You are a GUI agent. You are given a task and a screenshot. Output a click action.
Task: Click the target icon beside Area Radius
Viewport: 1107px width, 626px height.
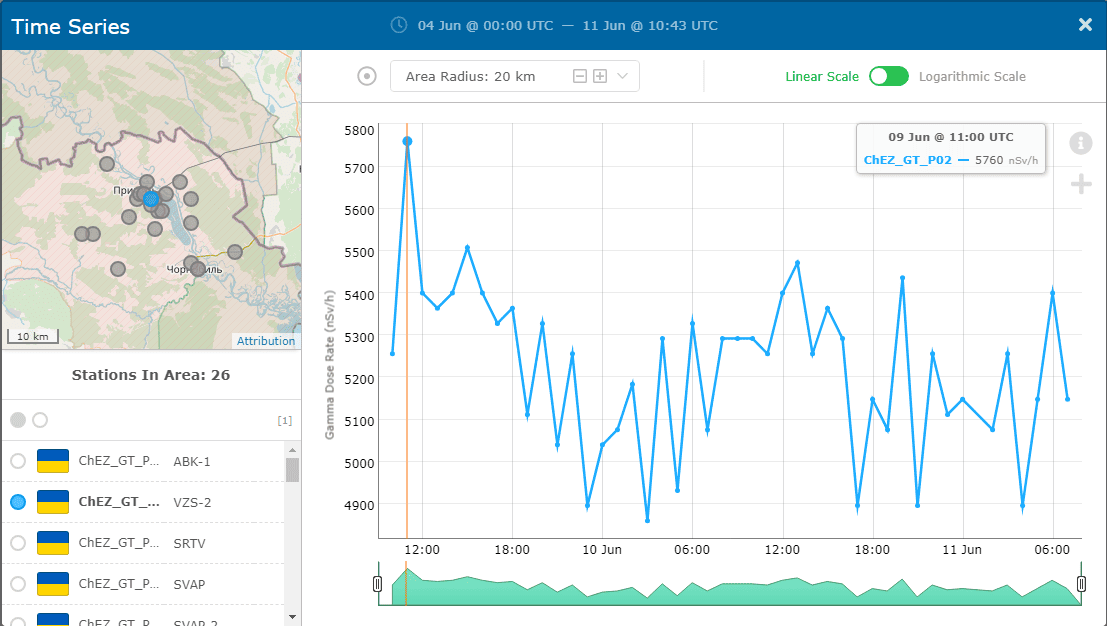(367, 77)
